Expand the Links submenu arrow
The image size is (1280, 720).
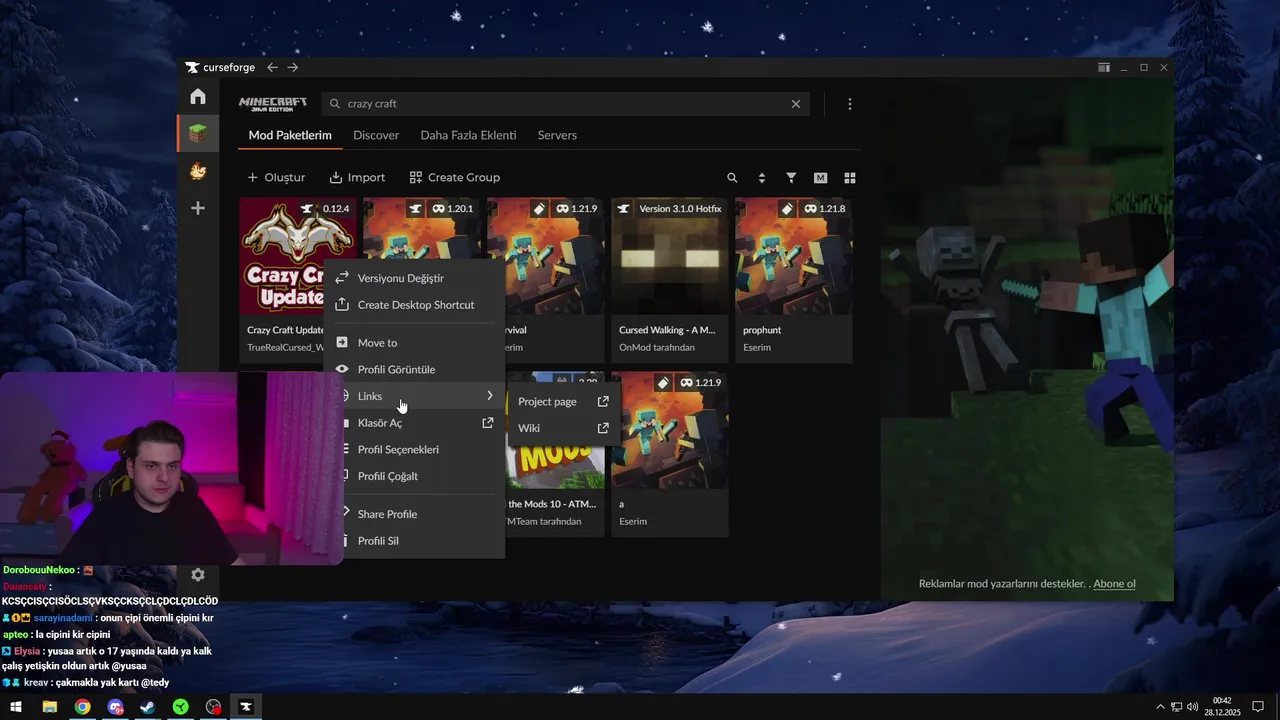[490, 396]
